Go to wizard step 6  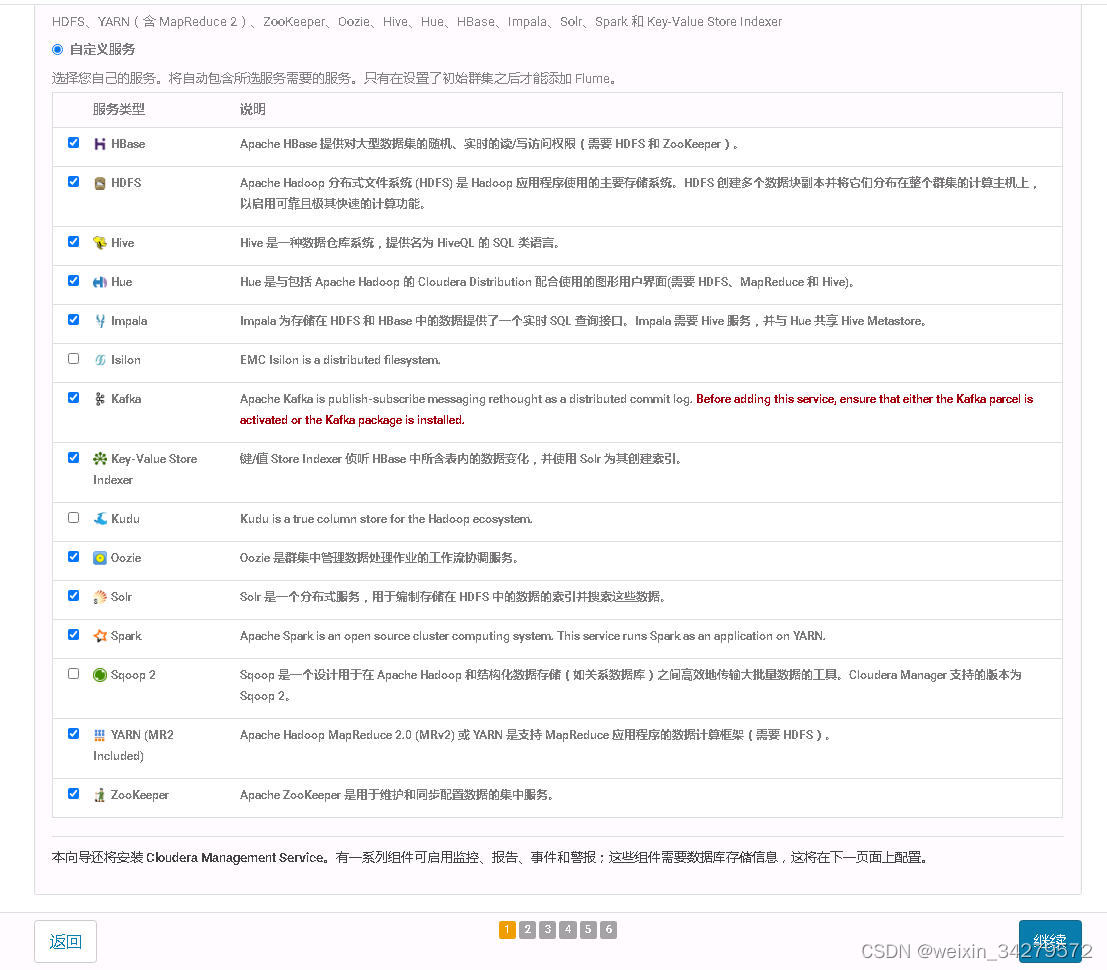609,930
